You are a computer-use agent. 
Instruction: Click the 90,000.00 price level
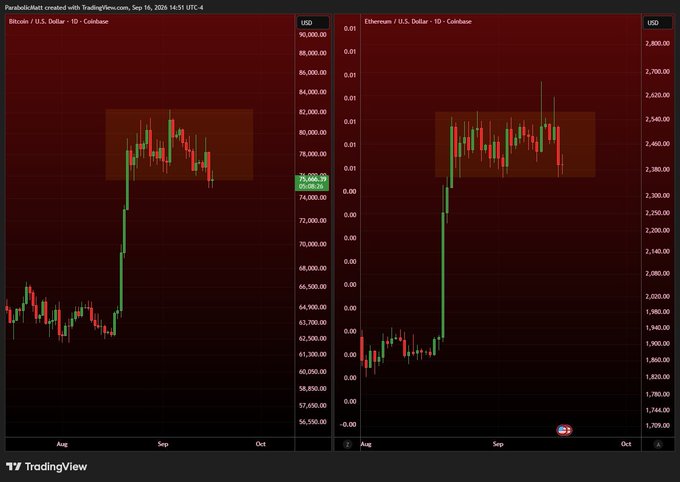(x=313, y=34)
